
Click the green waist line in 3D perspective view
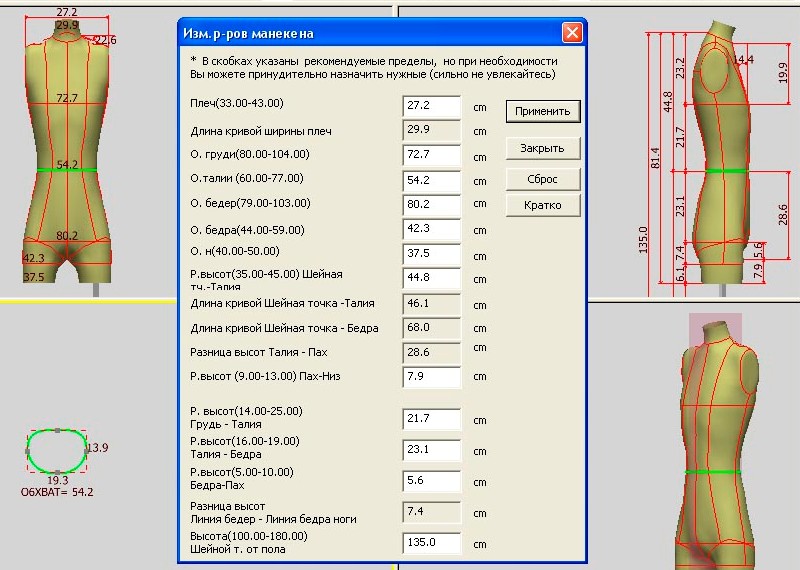(712, 472)
